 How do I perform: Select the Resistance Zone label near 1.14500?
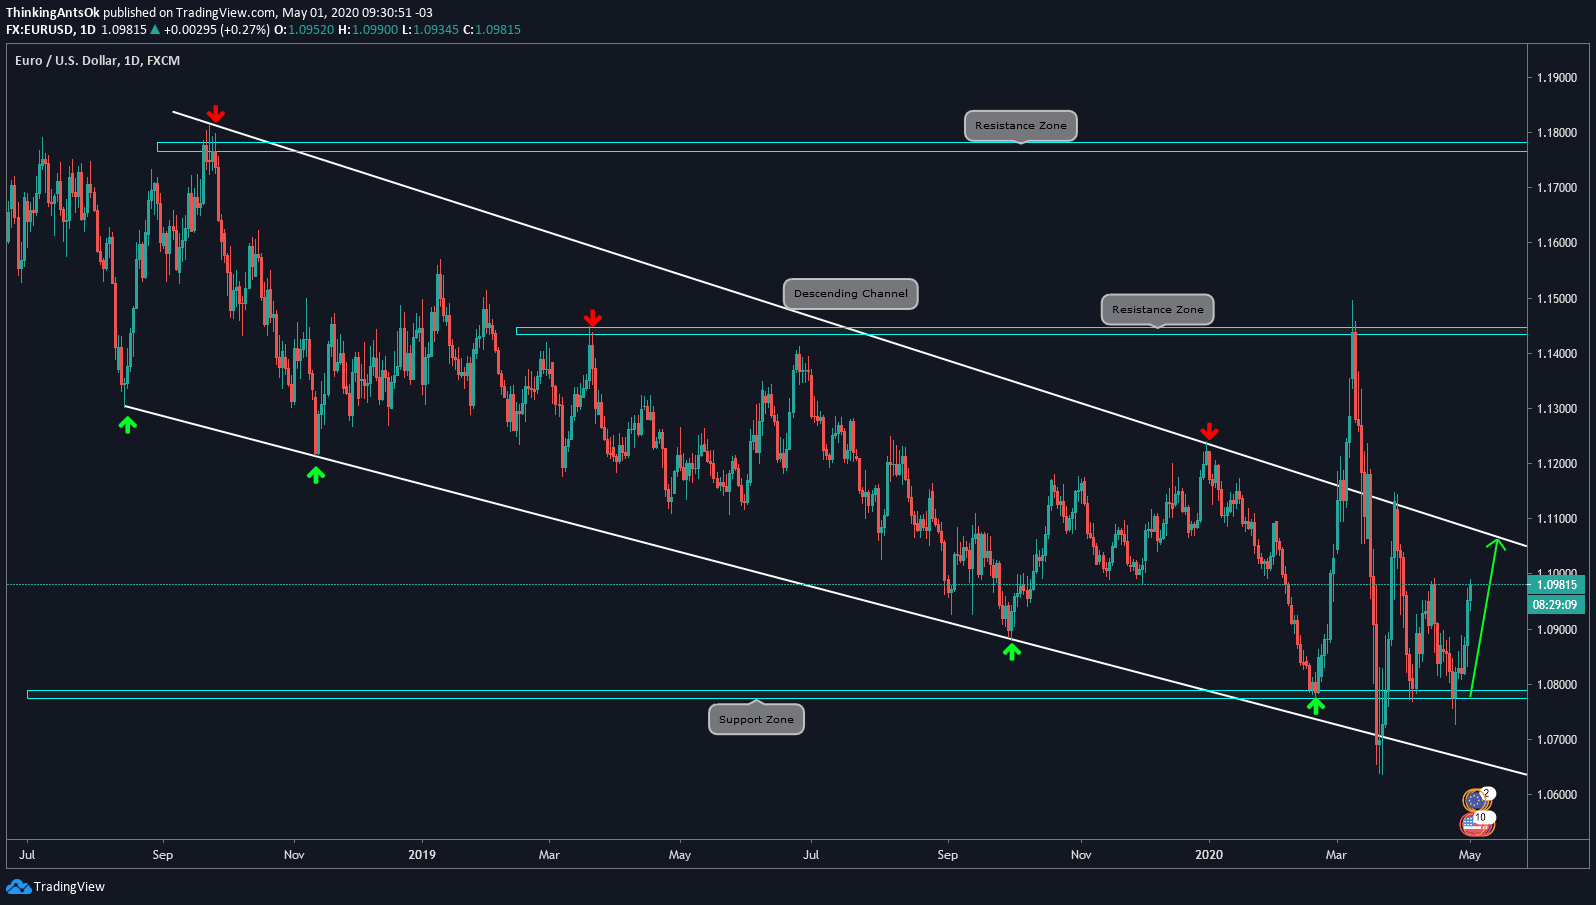click(1157, 310)
